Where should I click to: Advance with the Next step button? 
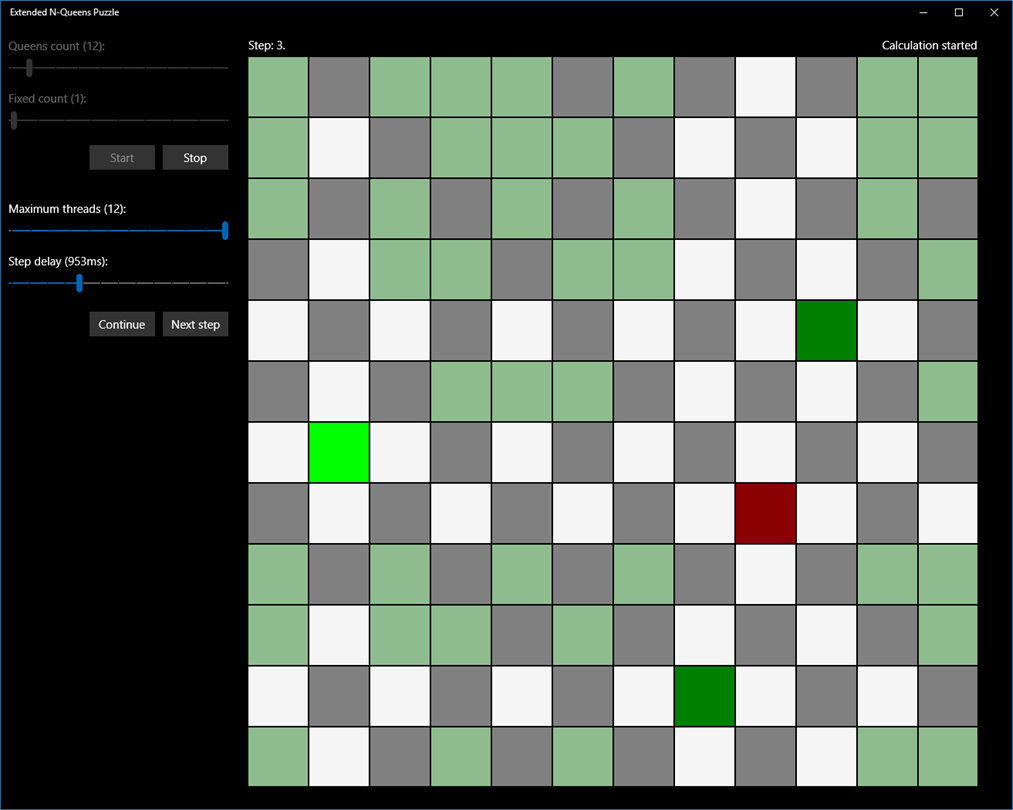tap(195, 324)
